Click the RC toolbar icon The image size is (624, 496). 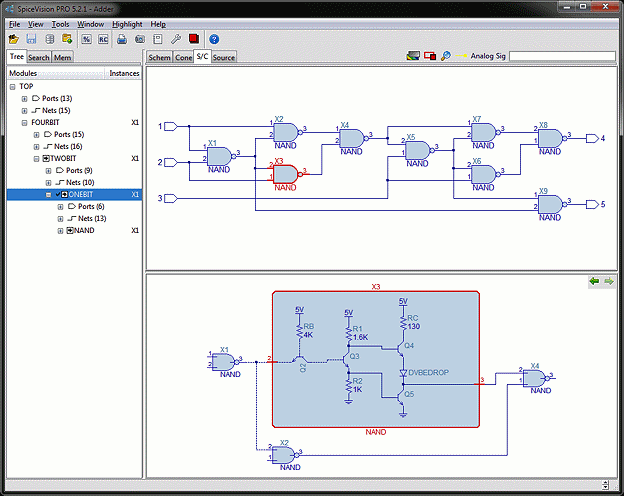pos(103,39)
